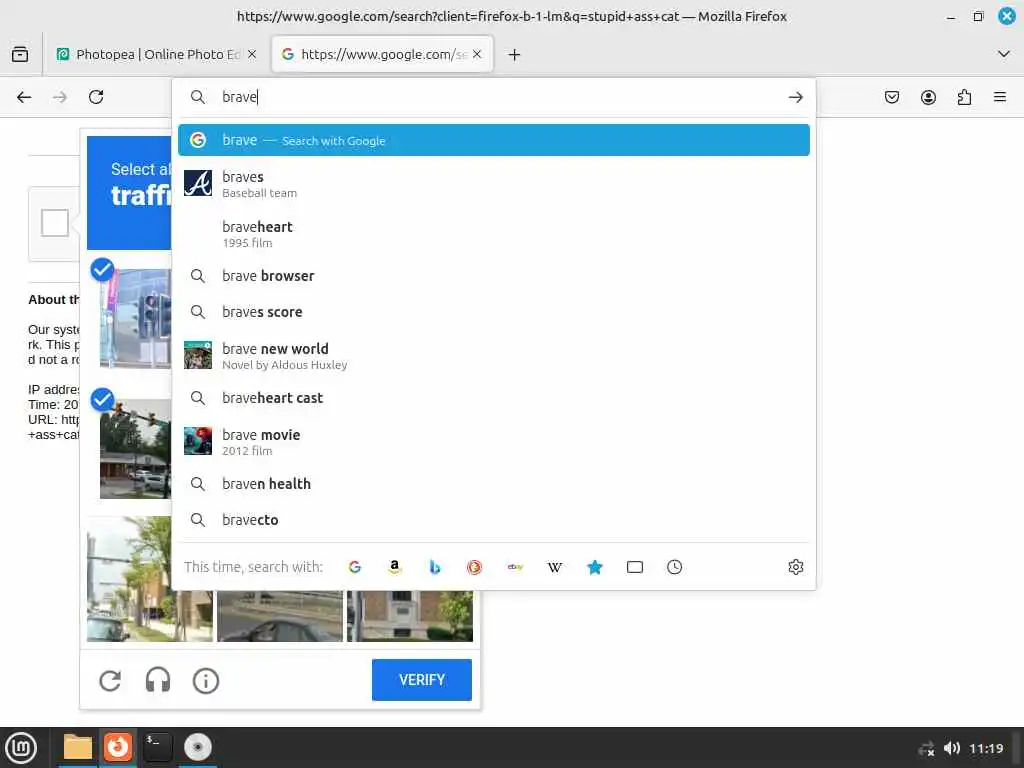1024x768 pixels.
Task: Search in open Tabs using the tab icon
Action: tap(635, 567)
